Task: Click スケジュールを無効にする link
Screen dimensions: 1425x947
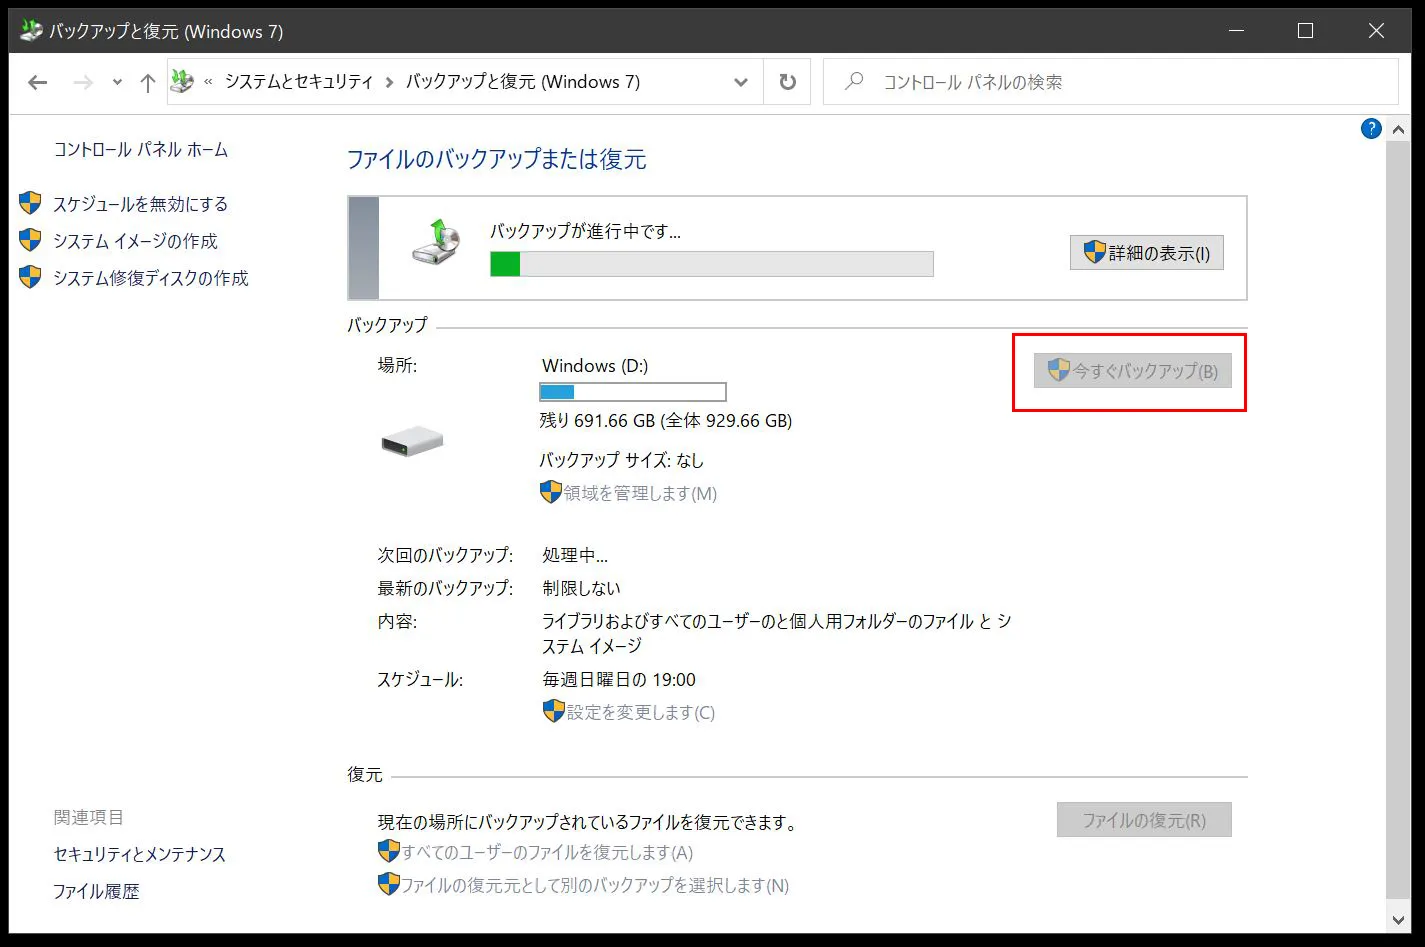Action: click(x=141, y=204)
